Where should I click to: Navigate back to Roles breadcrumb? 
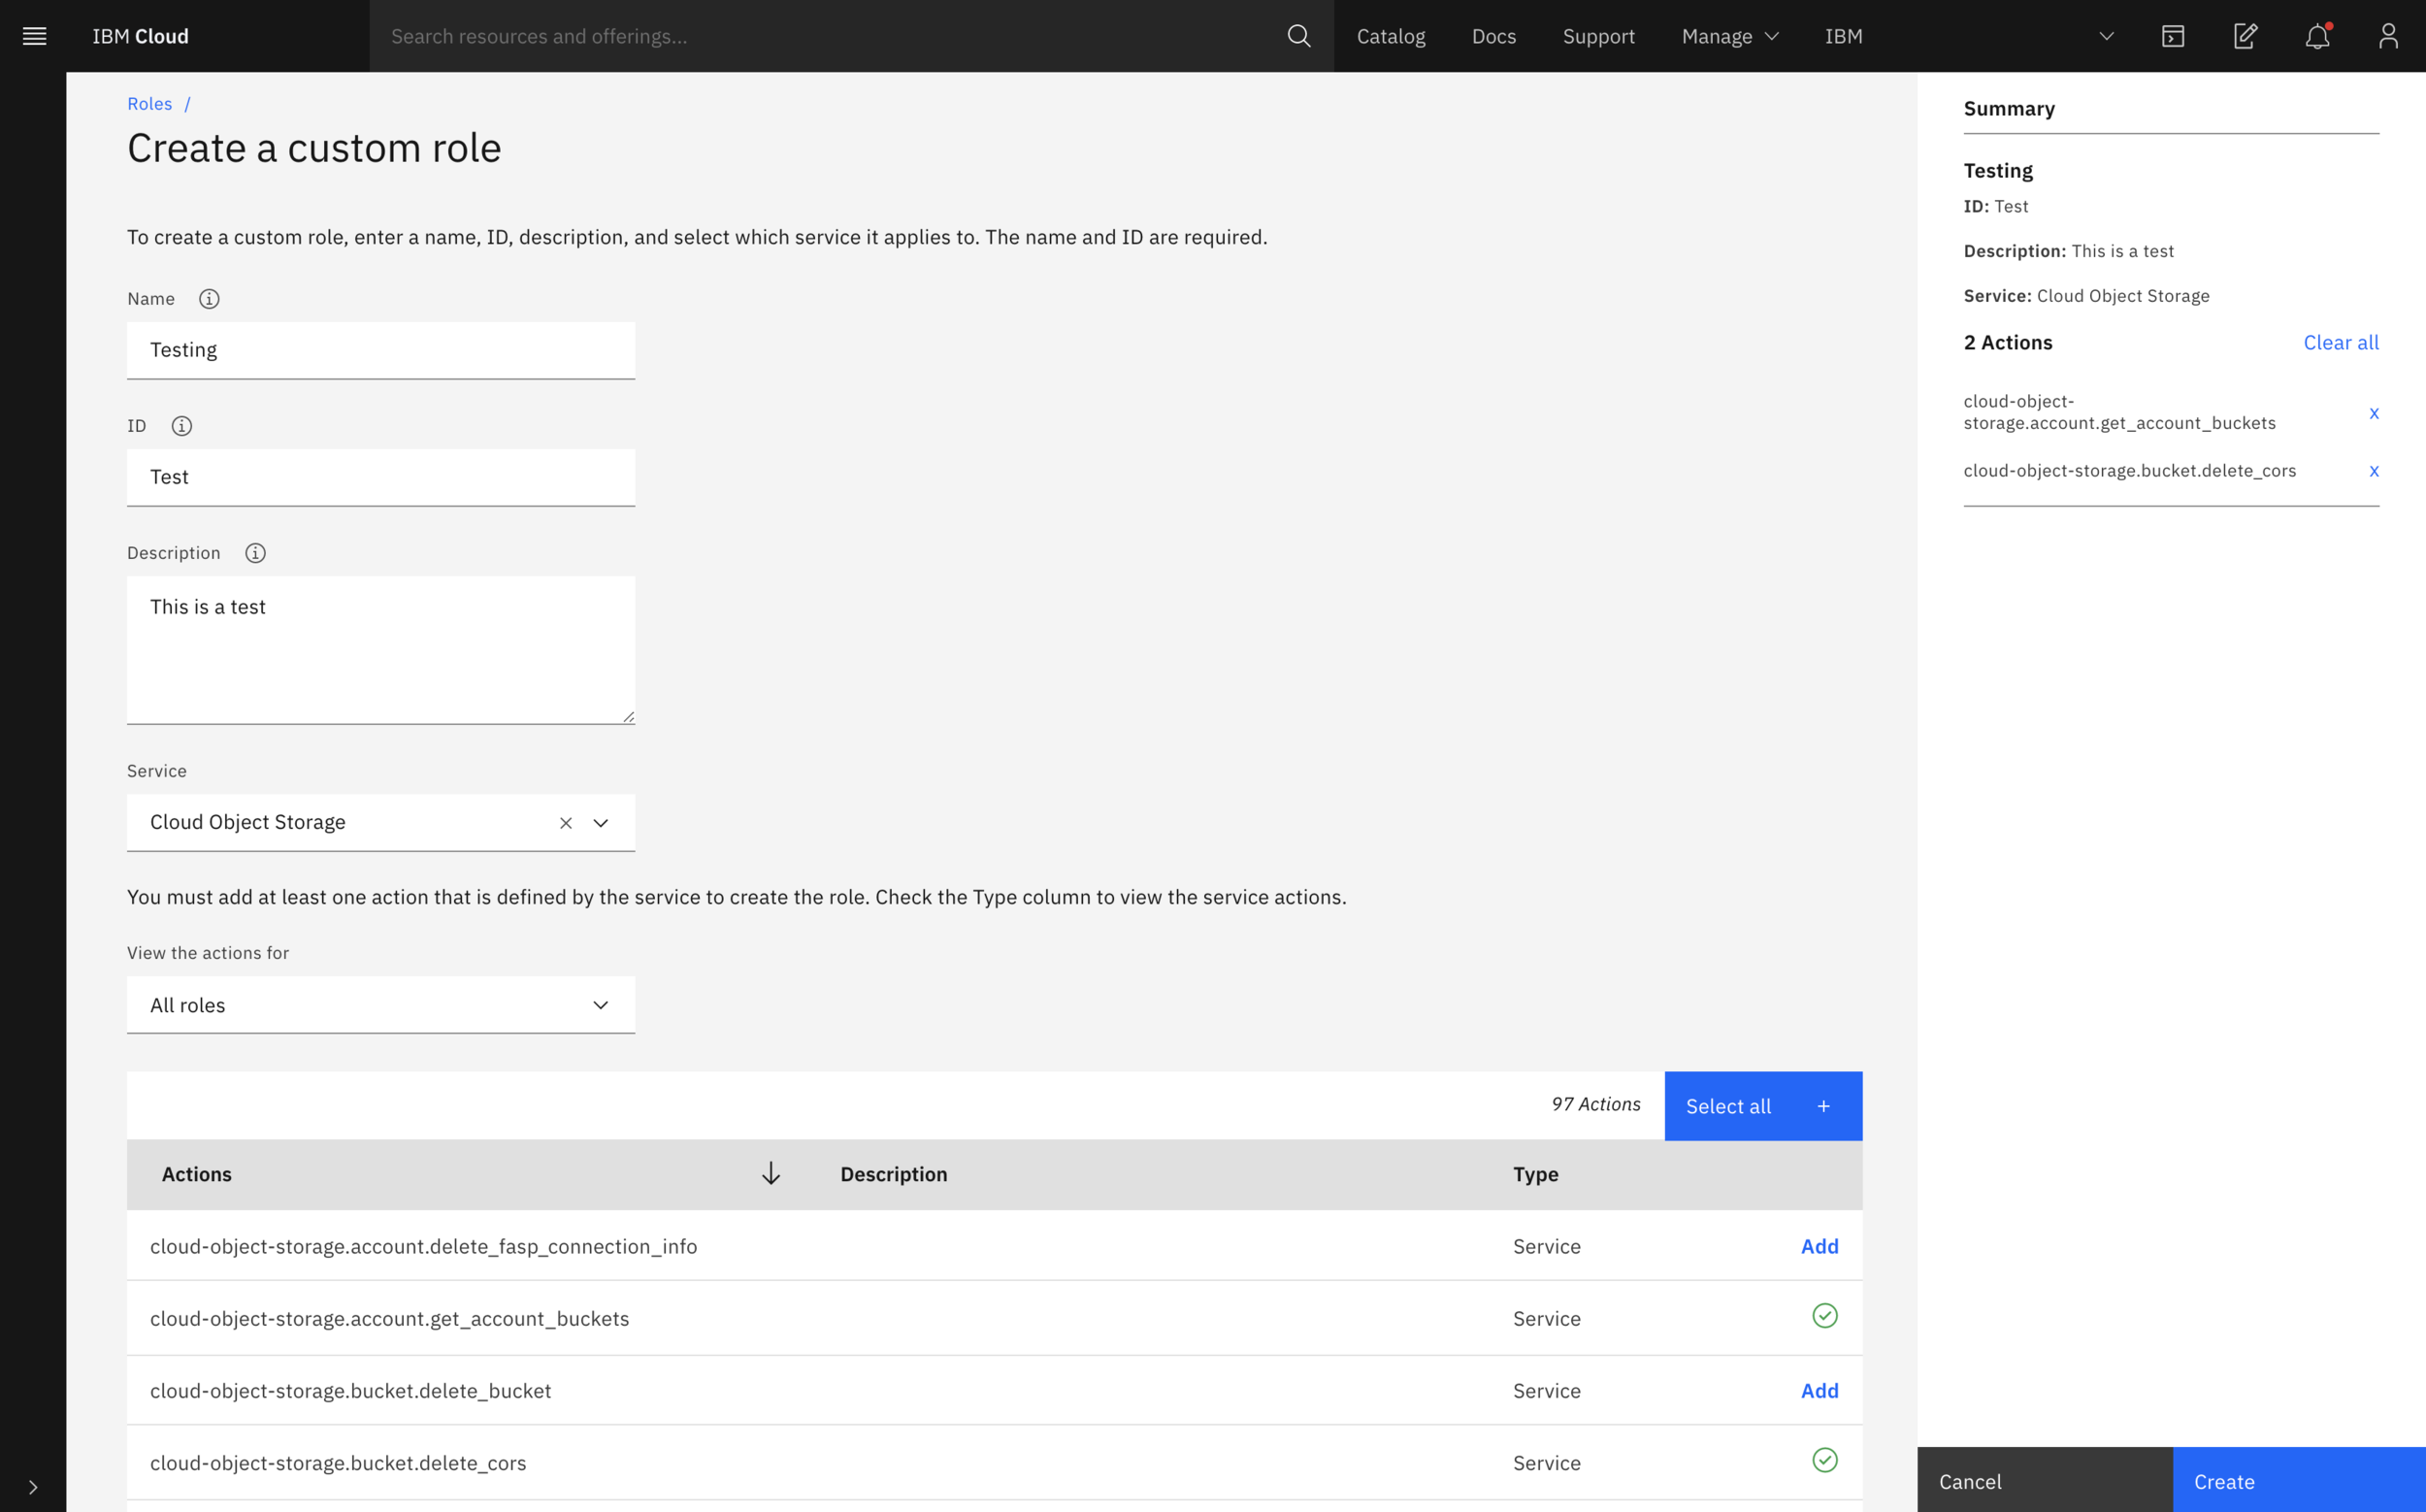[x=149, y=104]
